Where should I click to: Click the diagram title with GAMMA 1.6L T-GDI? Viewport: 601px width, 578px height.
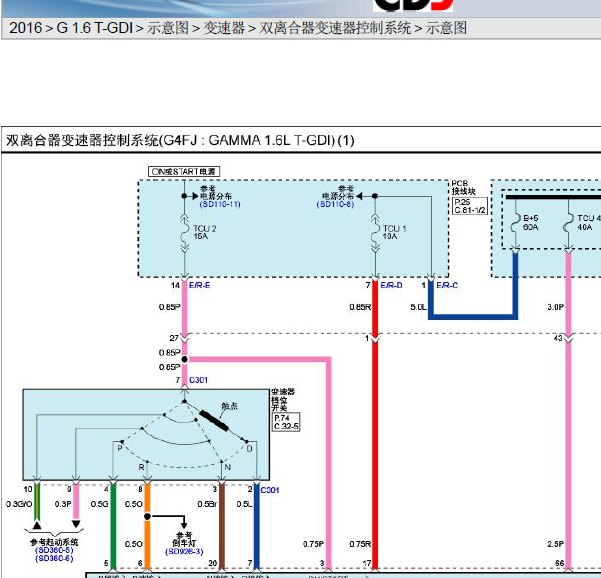click(x=180, y=140)
